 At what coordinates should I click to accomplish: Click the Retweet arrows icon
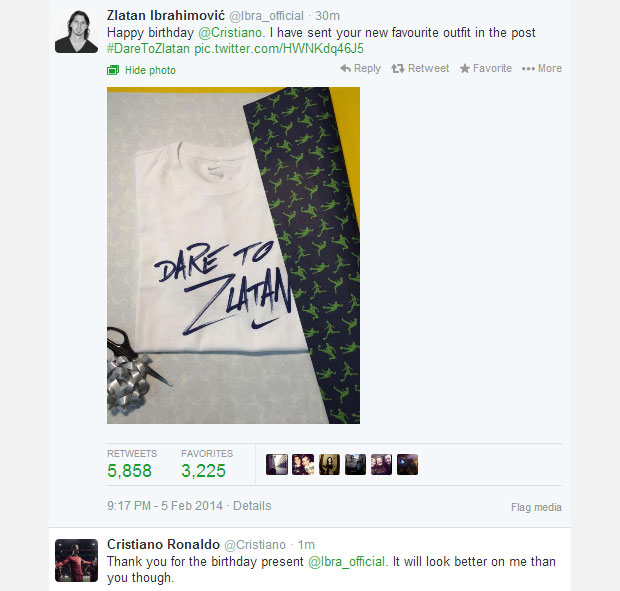click(397, 68)
